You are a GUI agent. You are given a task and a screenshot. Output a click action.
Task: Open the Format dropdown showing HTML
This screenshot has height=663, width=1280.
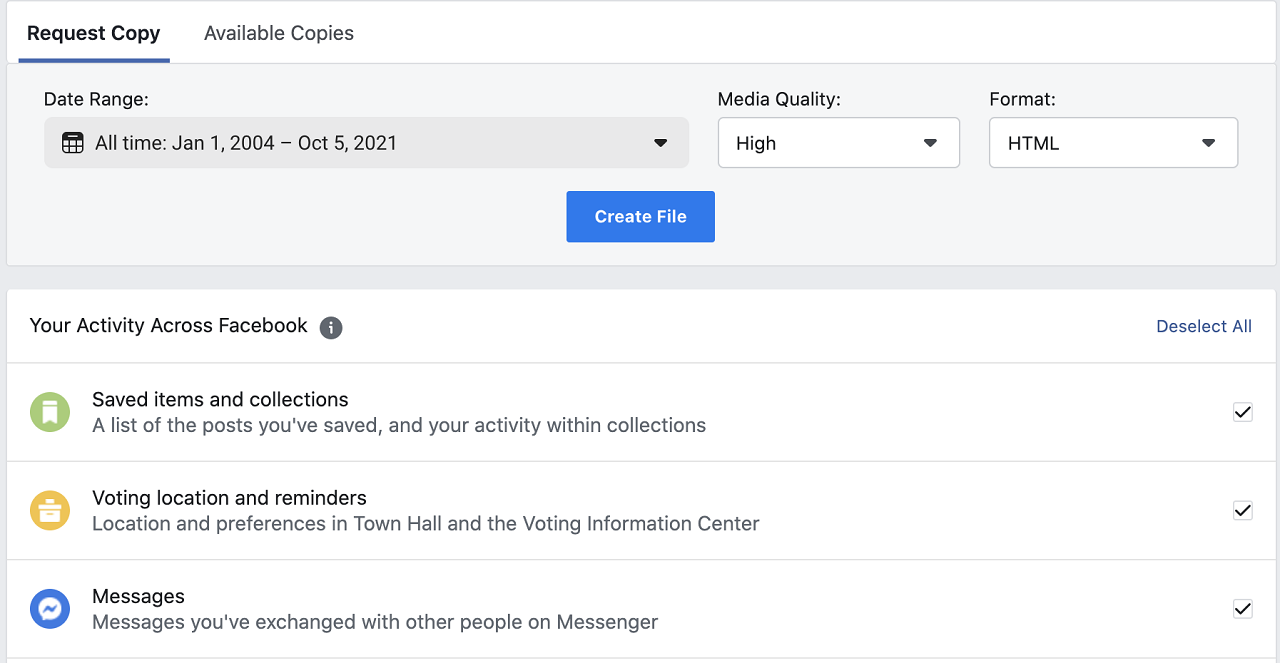pos(1113,143)
